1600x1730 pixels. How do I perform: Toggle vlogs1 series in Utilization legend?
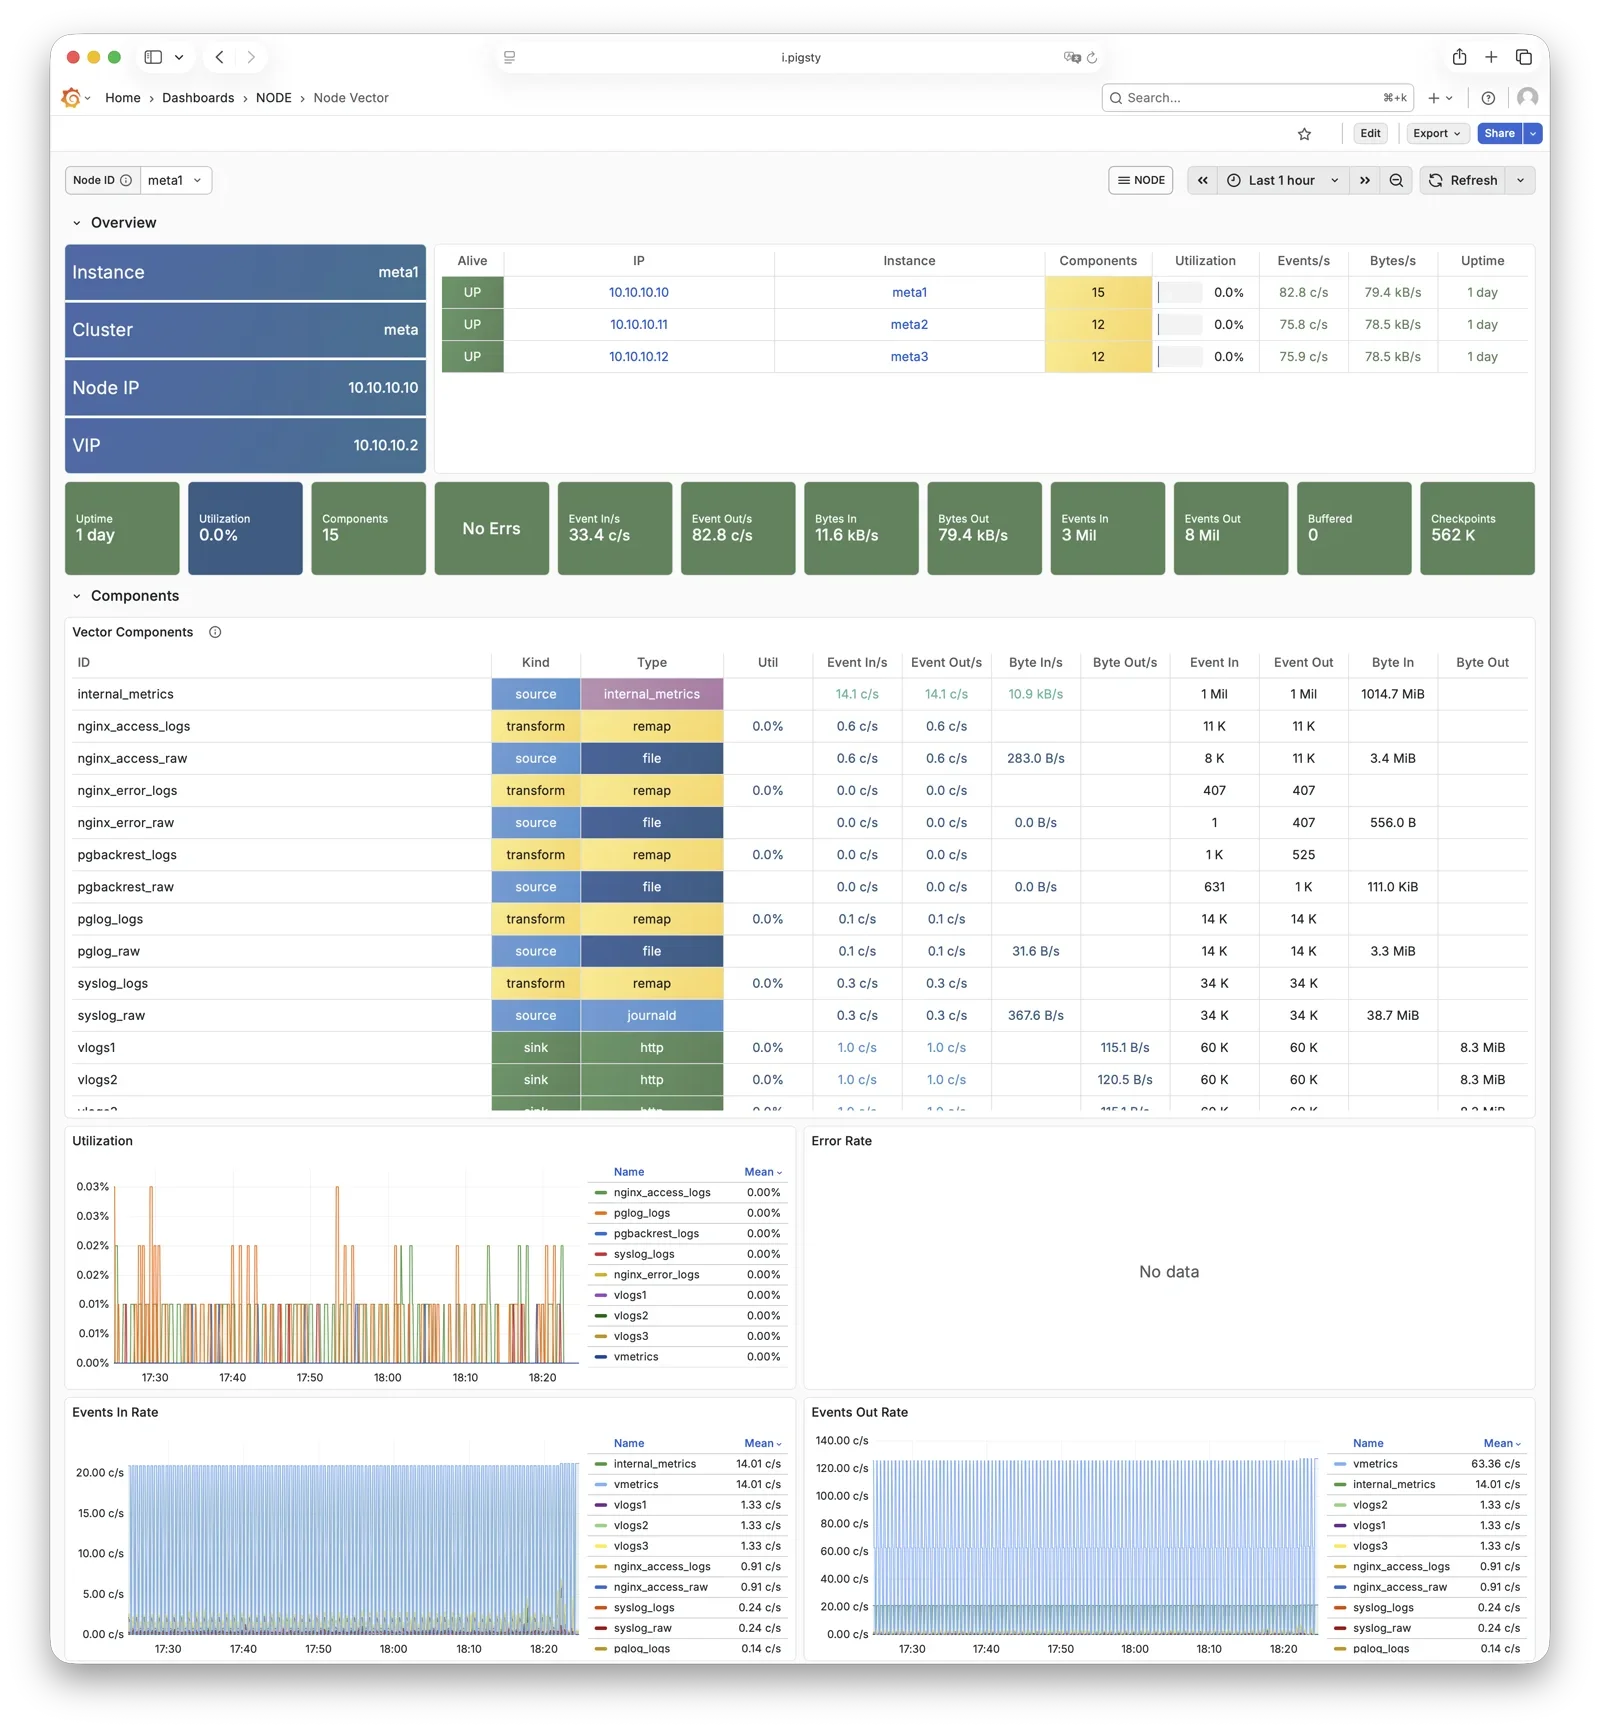tap(630, 1295)
